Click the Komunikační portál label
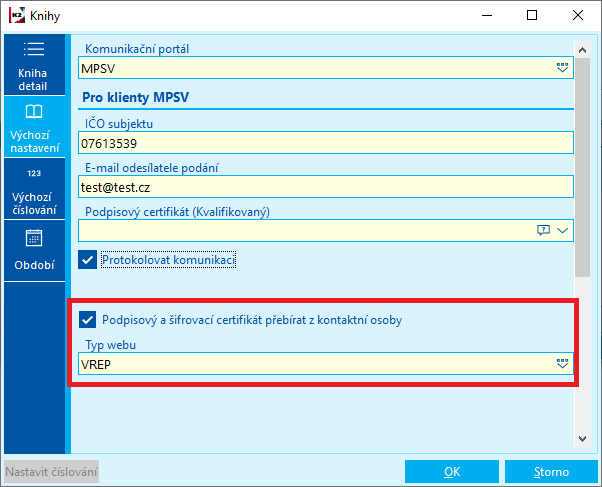 coord(137,49)
